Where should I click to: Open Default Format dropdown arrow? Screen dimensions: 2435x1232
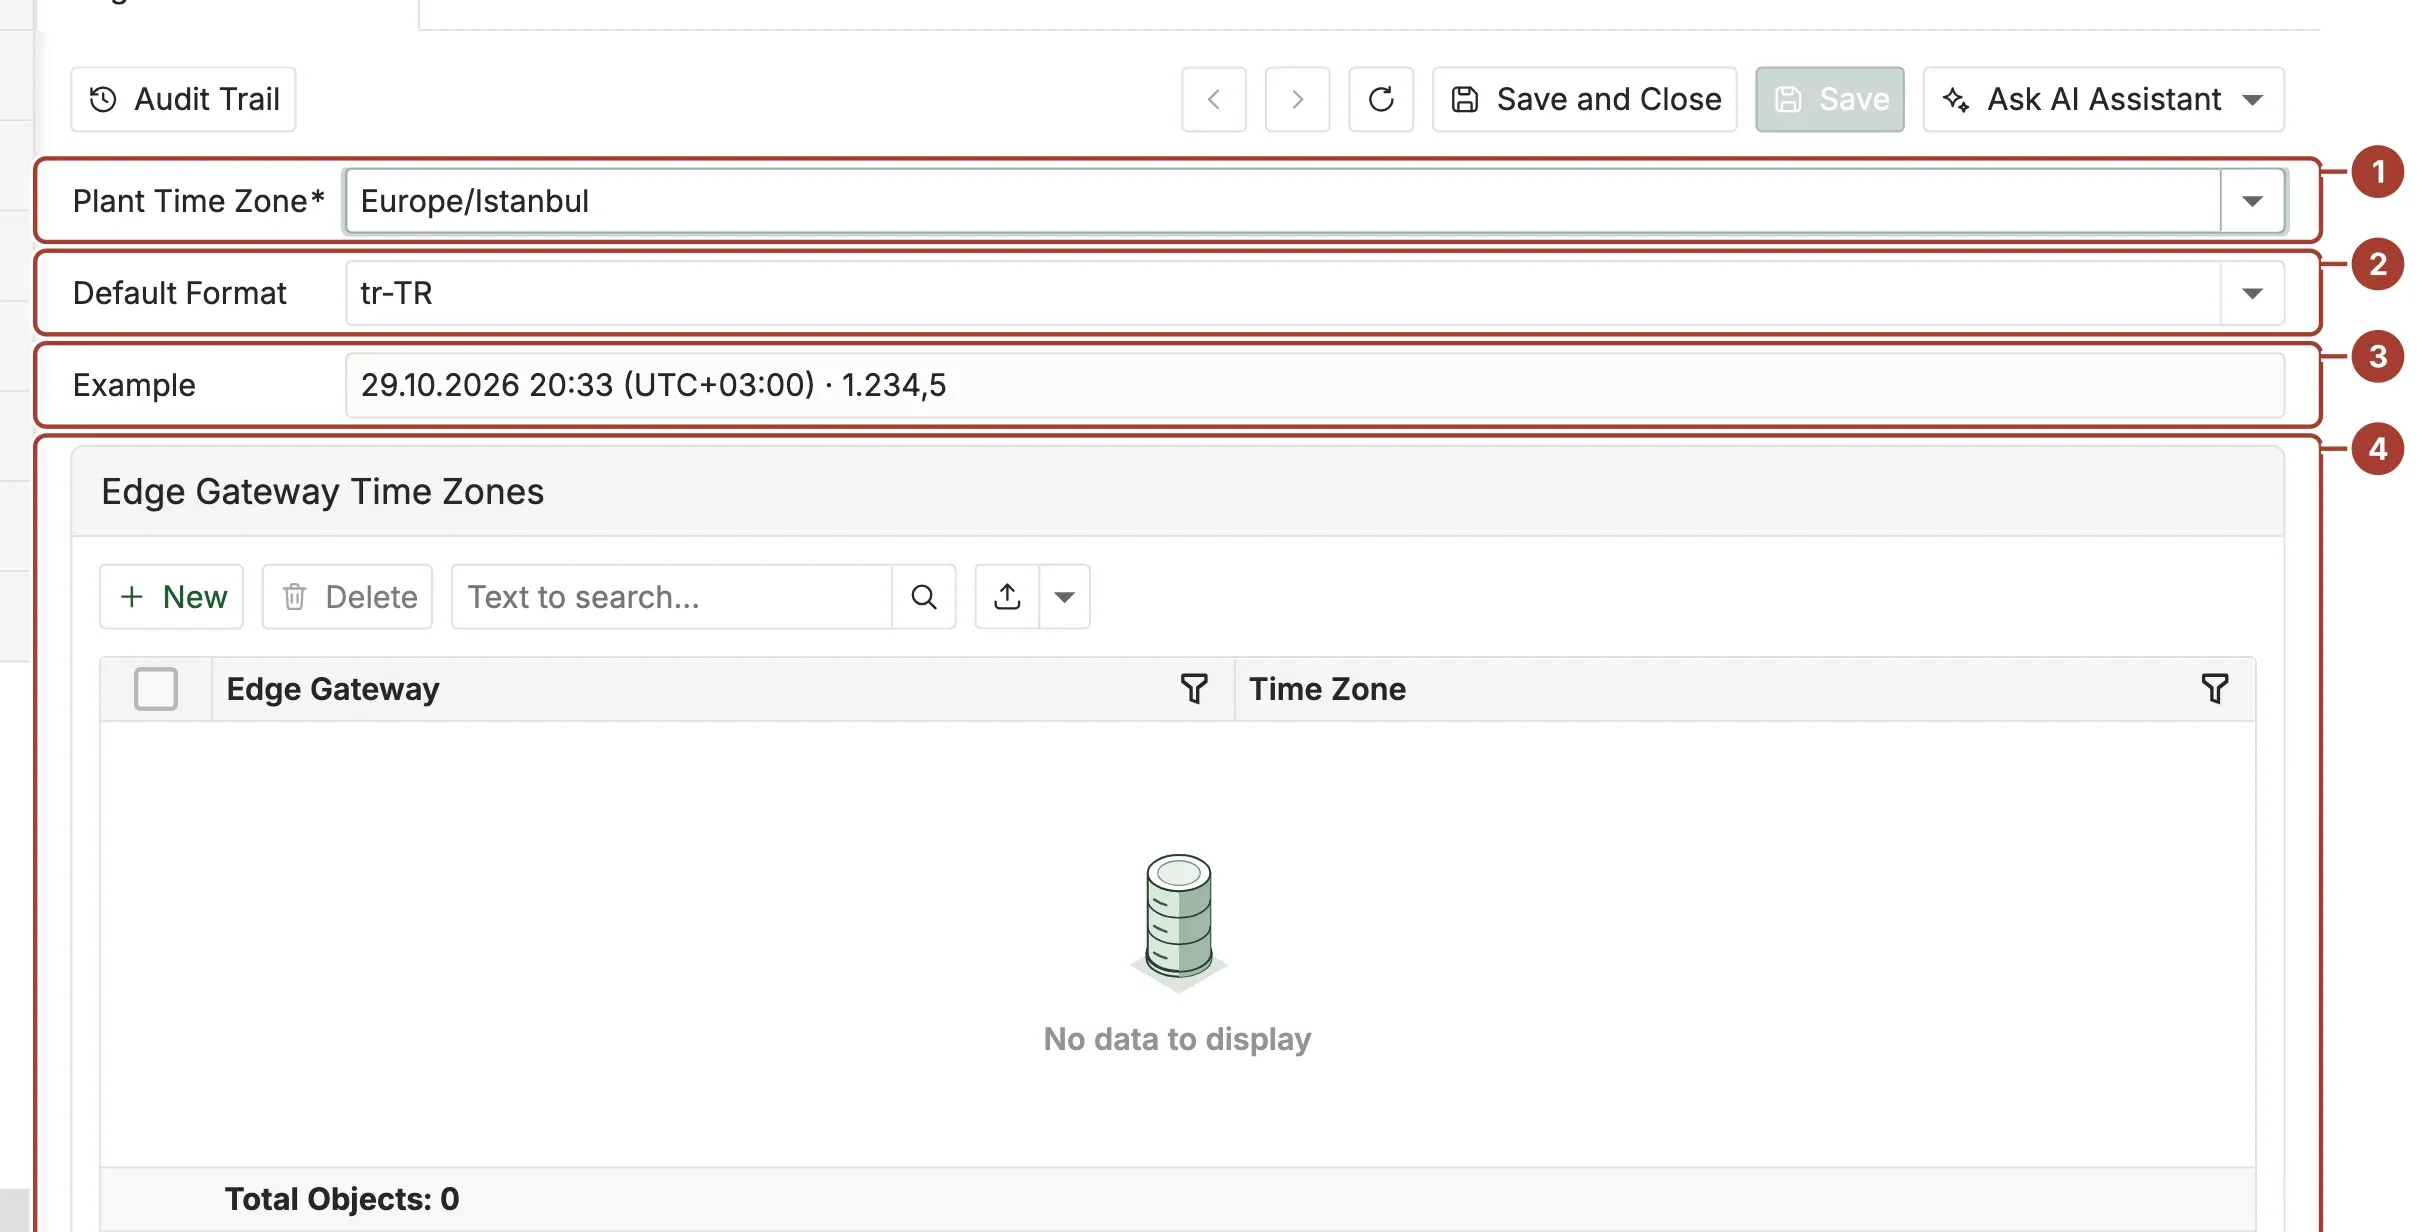(x=2252, y=293)
